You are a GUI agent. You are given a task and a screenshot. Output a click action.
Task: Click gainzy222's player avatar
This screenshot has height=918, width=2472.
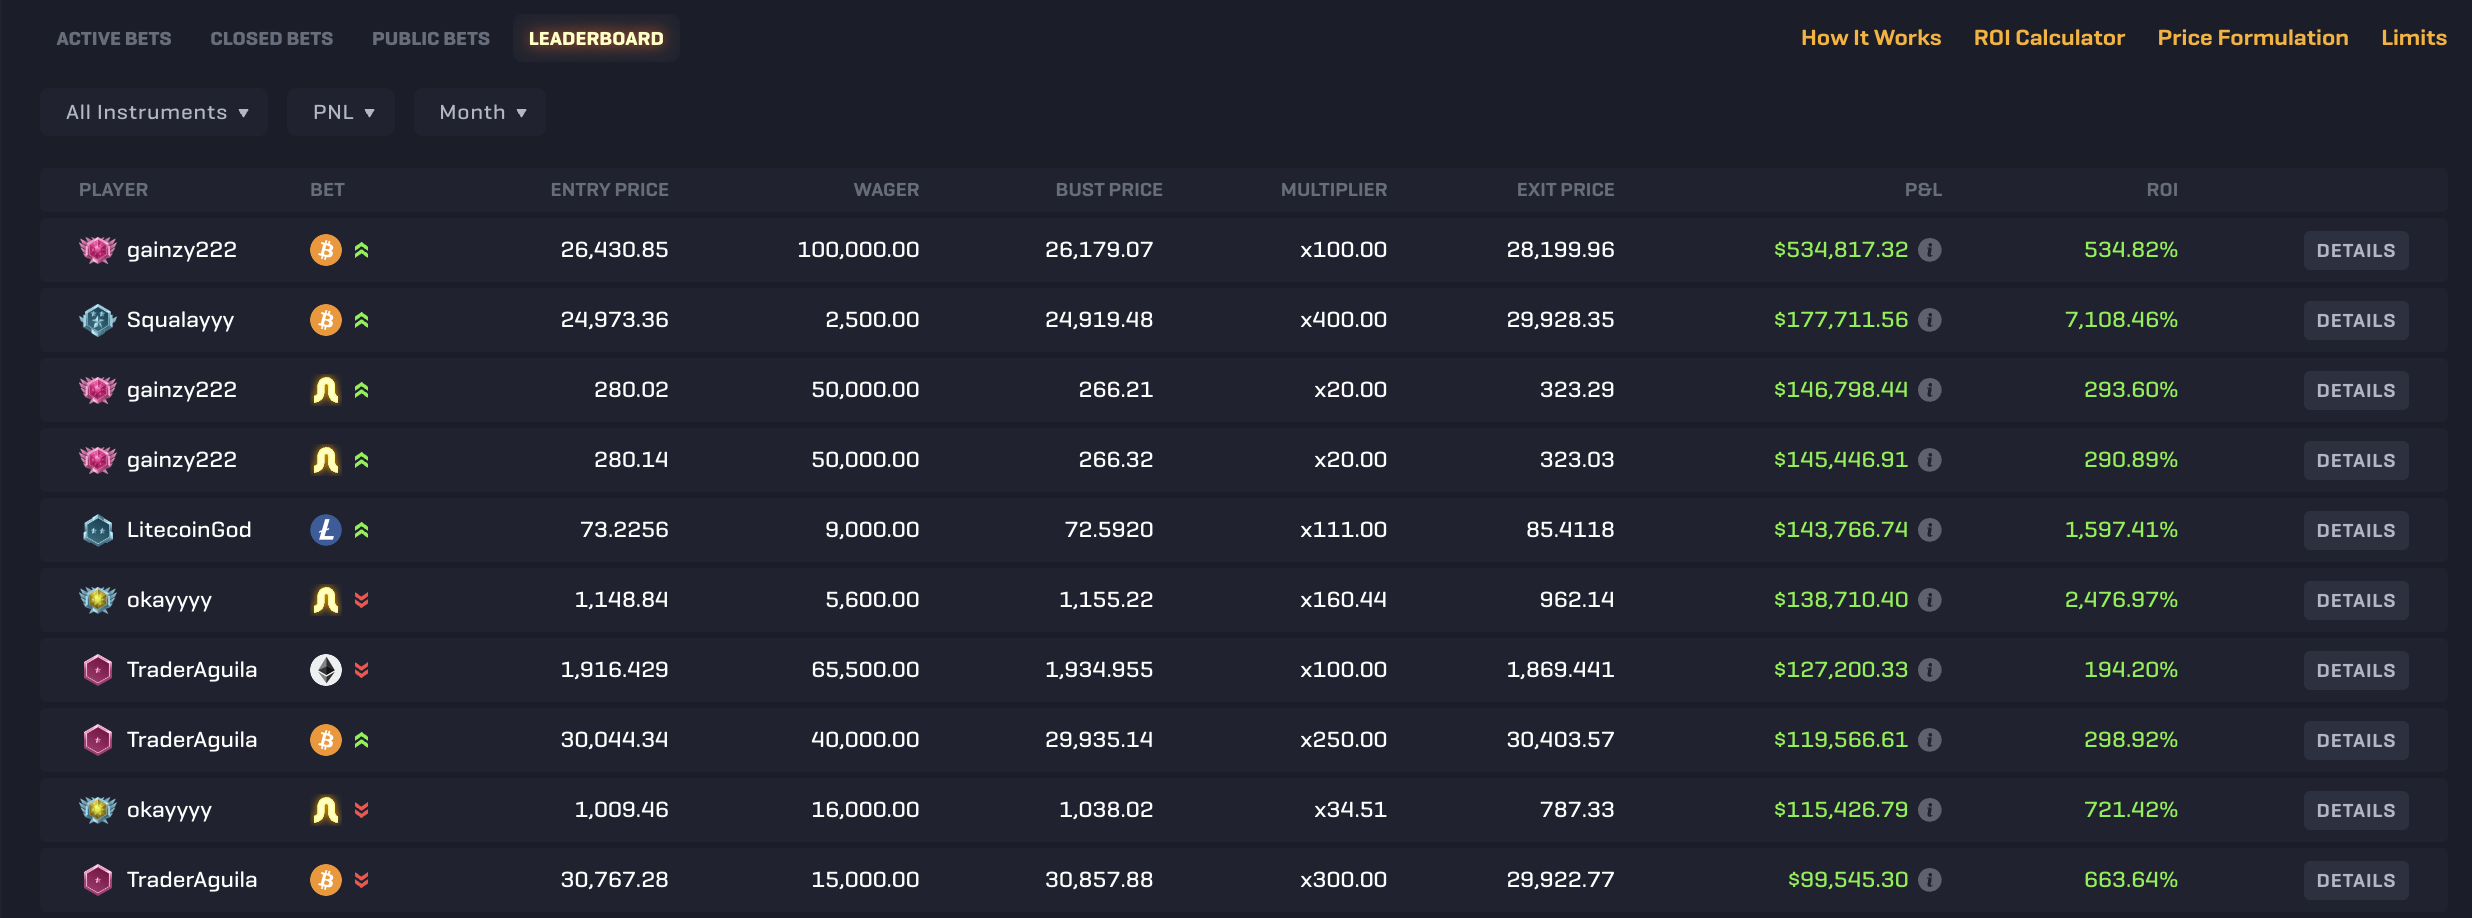(97, 250)
